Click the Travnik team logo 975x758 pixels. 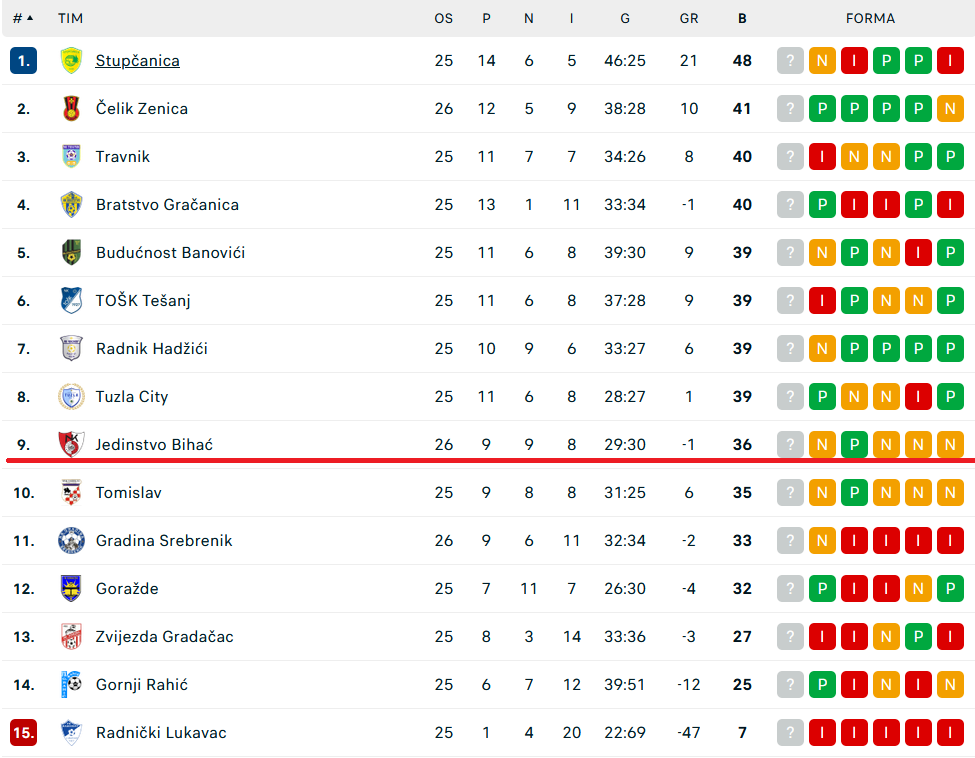coord(71,157)
